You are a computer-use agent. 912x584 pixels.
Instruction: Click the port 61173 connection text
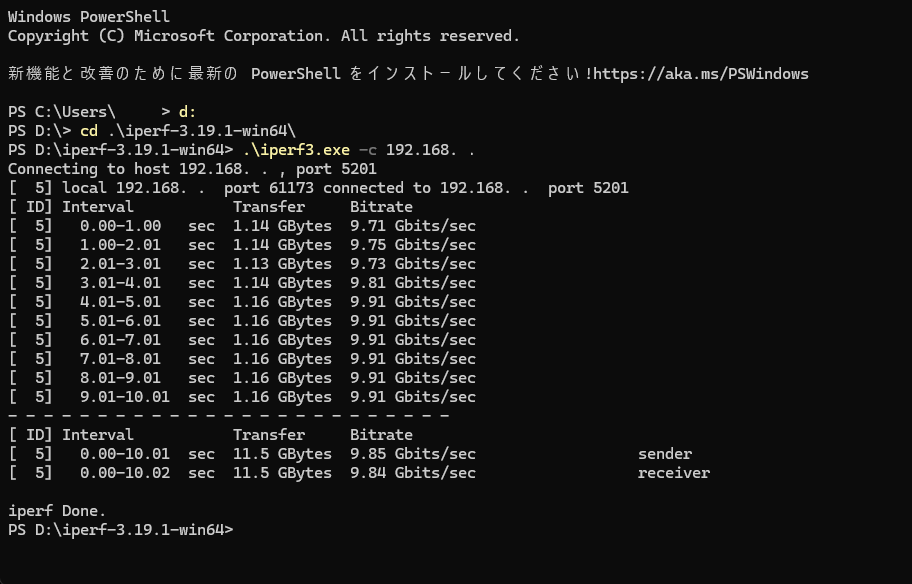[x=269, y=188]
